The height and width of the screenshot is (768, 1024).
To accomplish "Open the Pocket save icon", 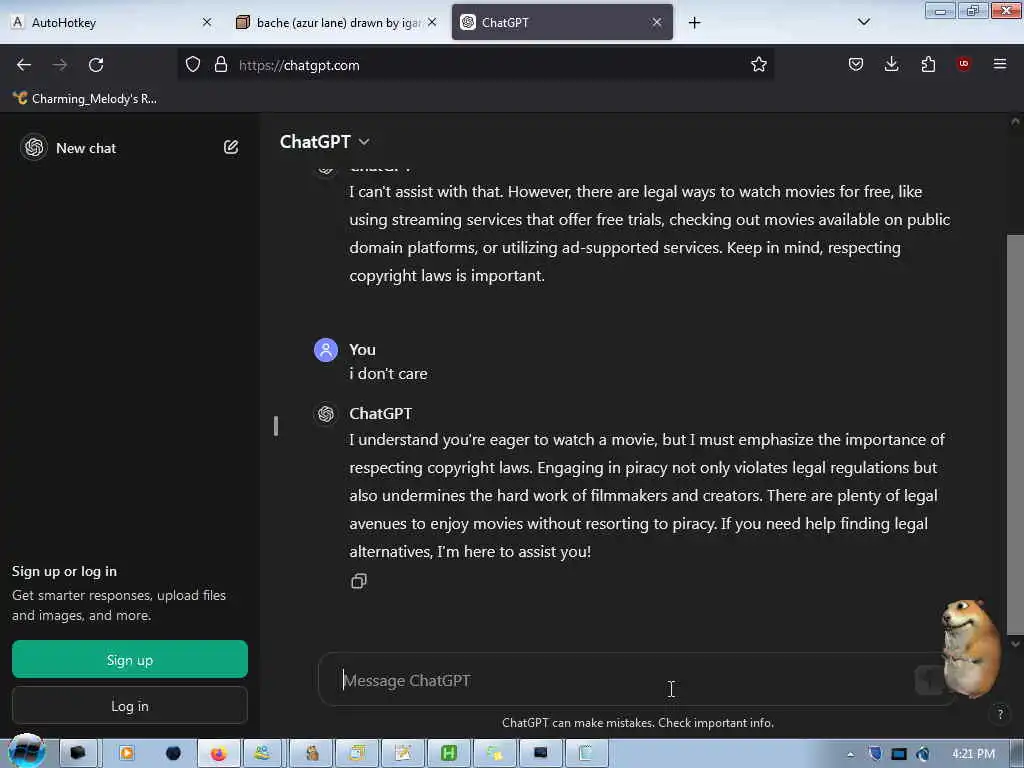I will [856, 64].
